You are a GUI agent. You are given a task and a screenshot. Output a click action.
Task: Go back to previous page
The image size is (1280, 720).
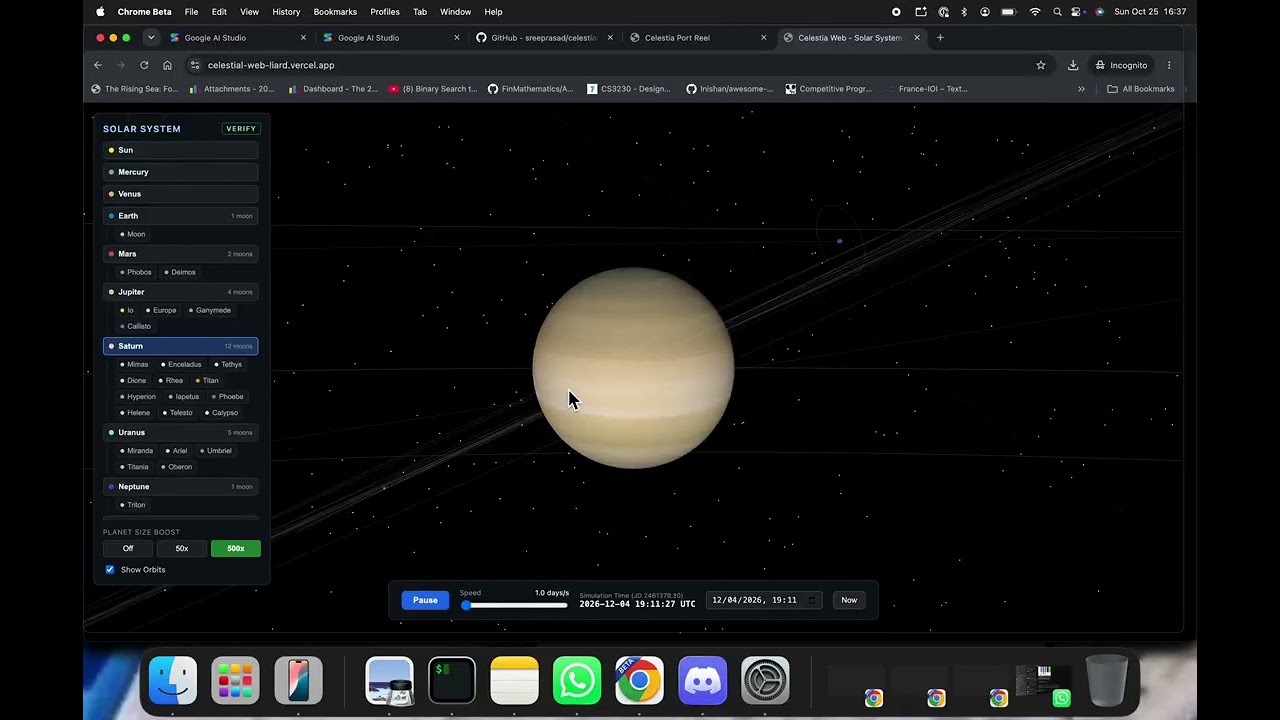98,65
